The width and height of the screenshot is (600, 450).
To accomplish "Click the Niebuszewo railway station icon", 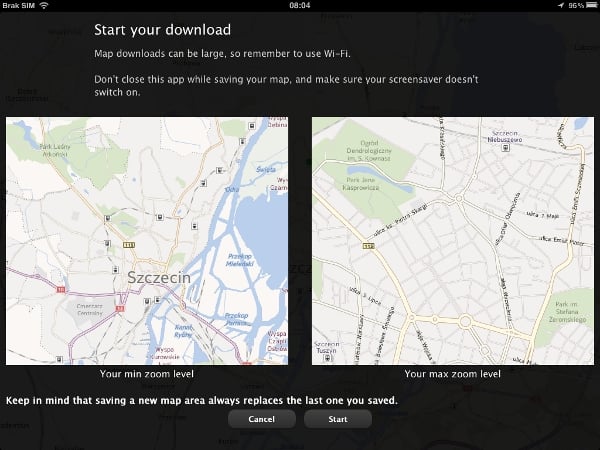I will 505,148.
